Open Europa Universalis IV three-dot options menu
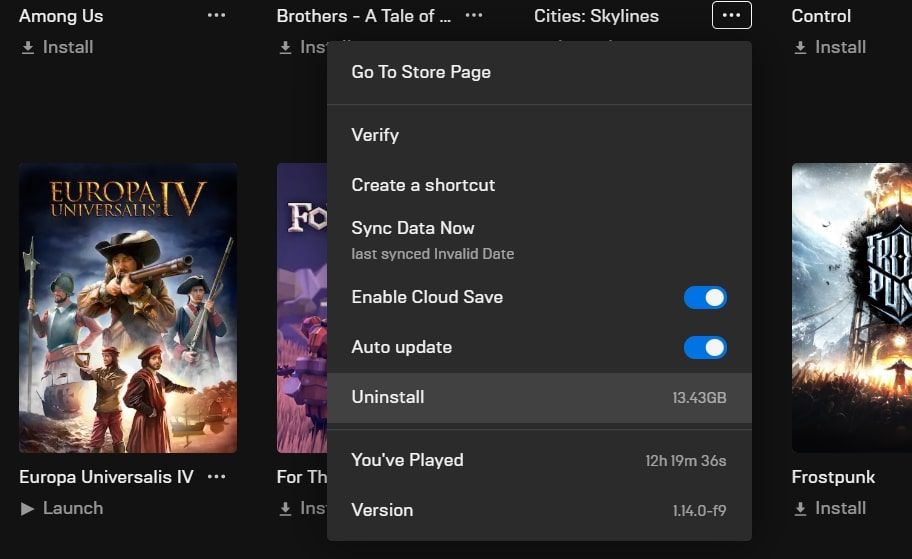 216,476
